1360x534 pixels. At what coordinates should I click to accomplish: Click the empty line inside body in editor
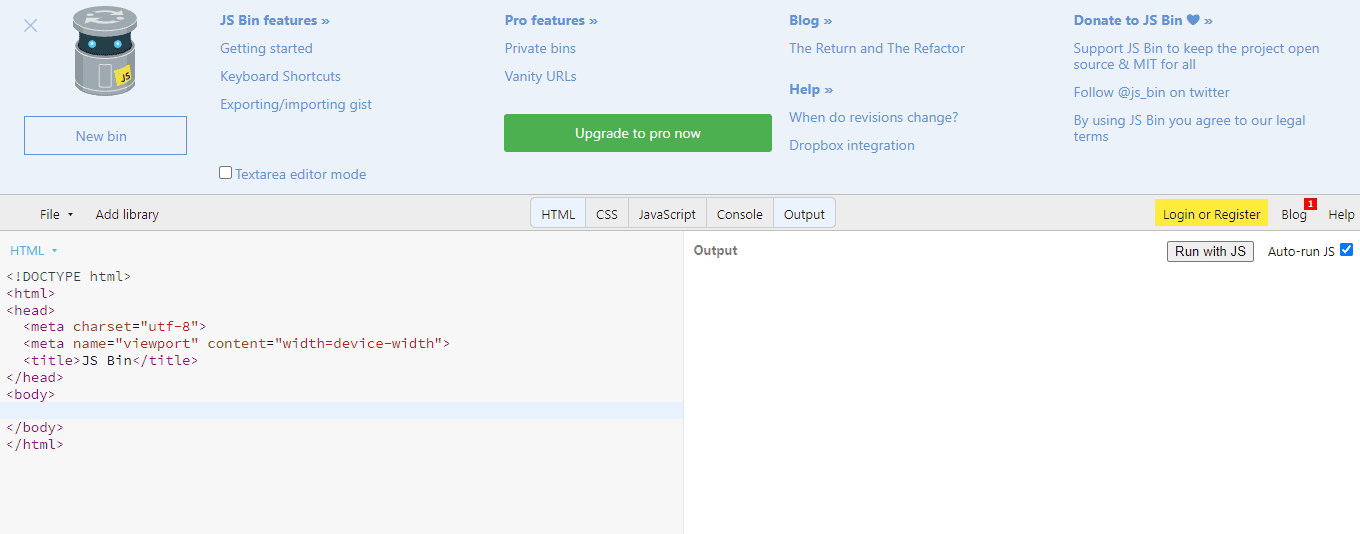341,410
